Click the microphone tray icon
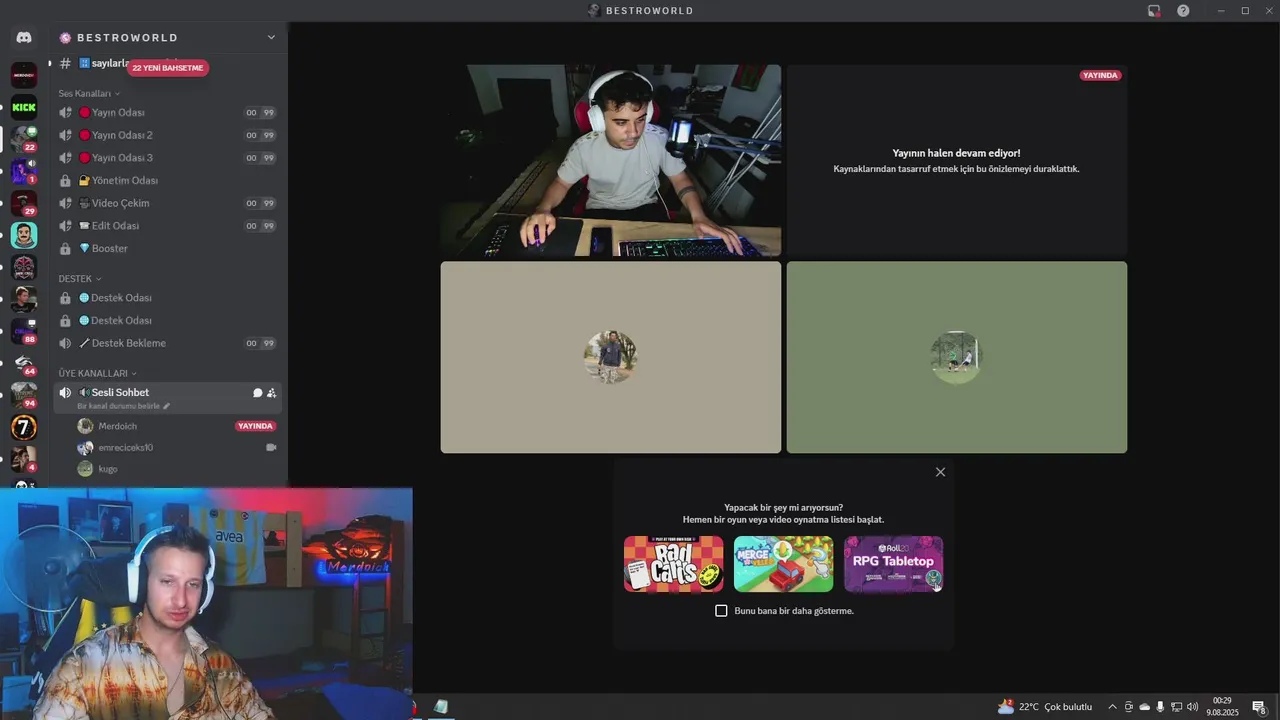This screenshot has height=720, width=1280. click(1160, 707)
